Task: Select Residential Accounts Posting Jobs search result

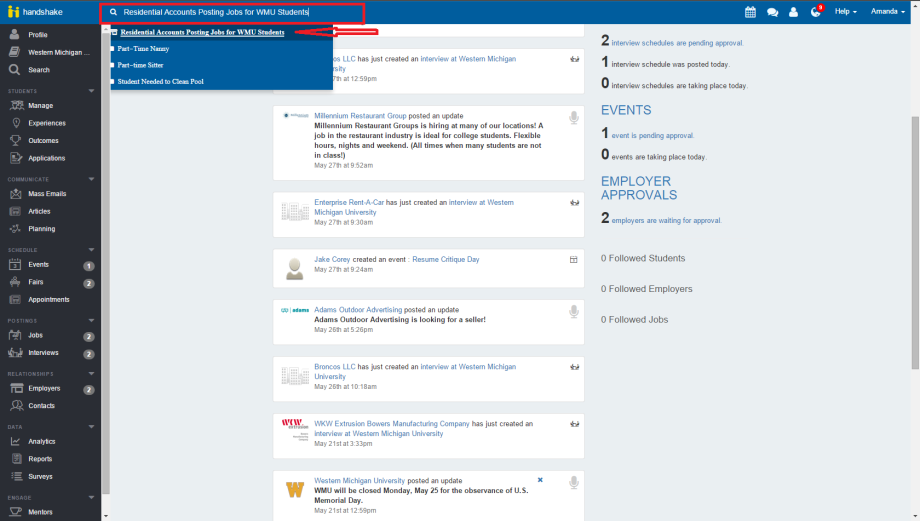Action: 202,32
